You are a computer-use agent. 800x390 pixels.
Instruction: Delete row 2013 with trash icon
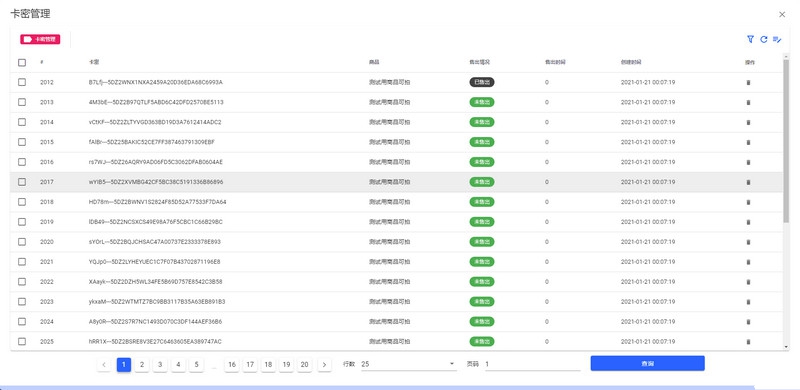tap(748, 102)
